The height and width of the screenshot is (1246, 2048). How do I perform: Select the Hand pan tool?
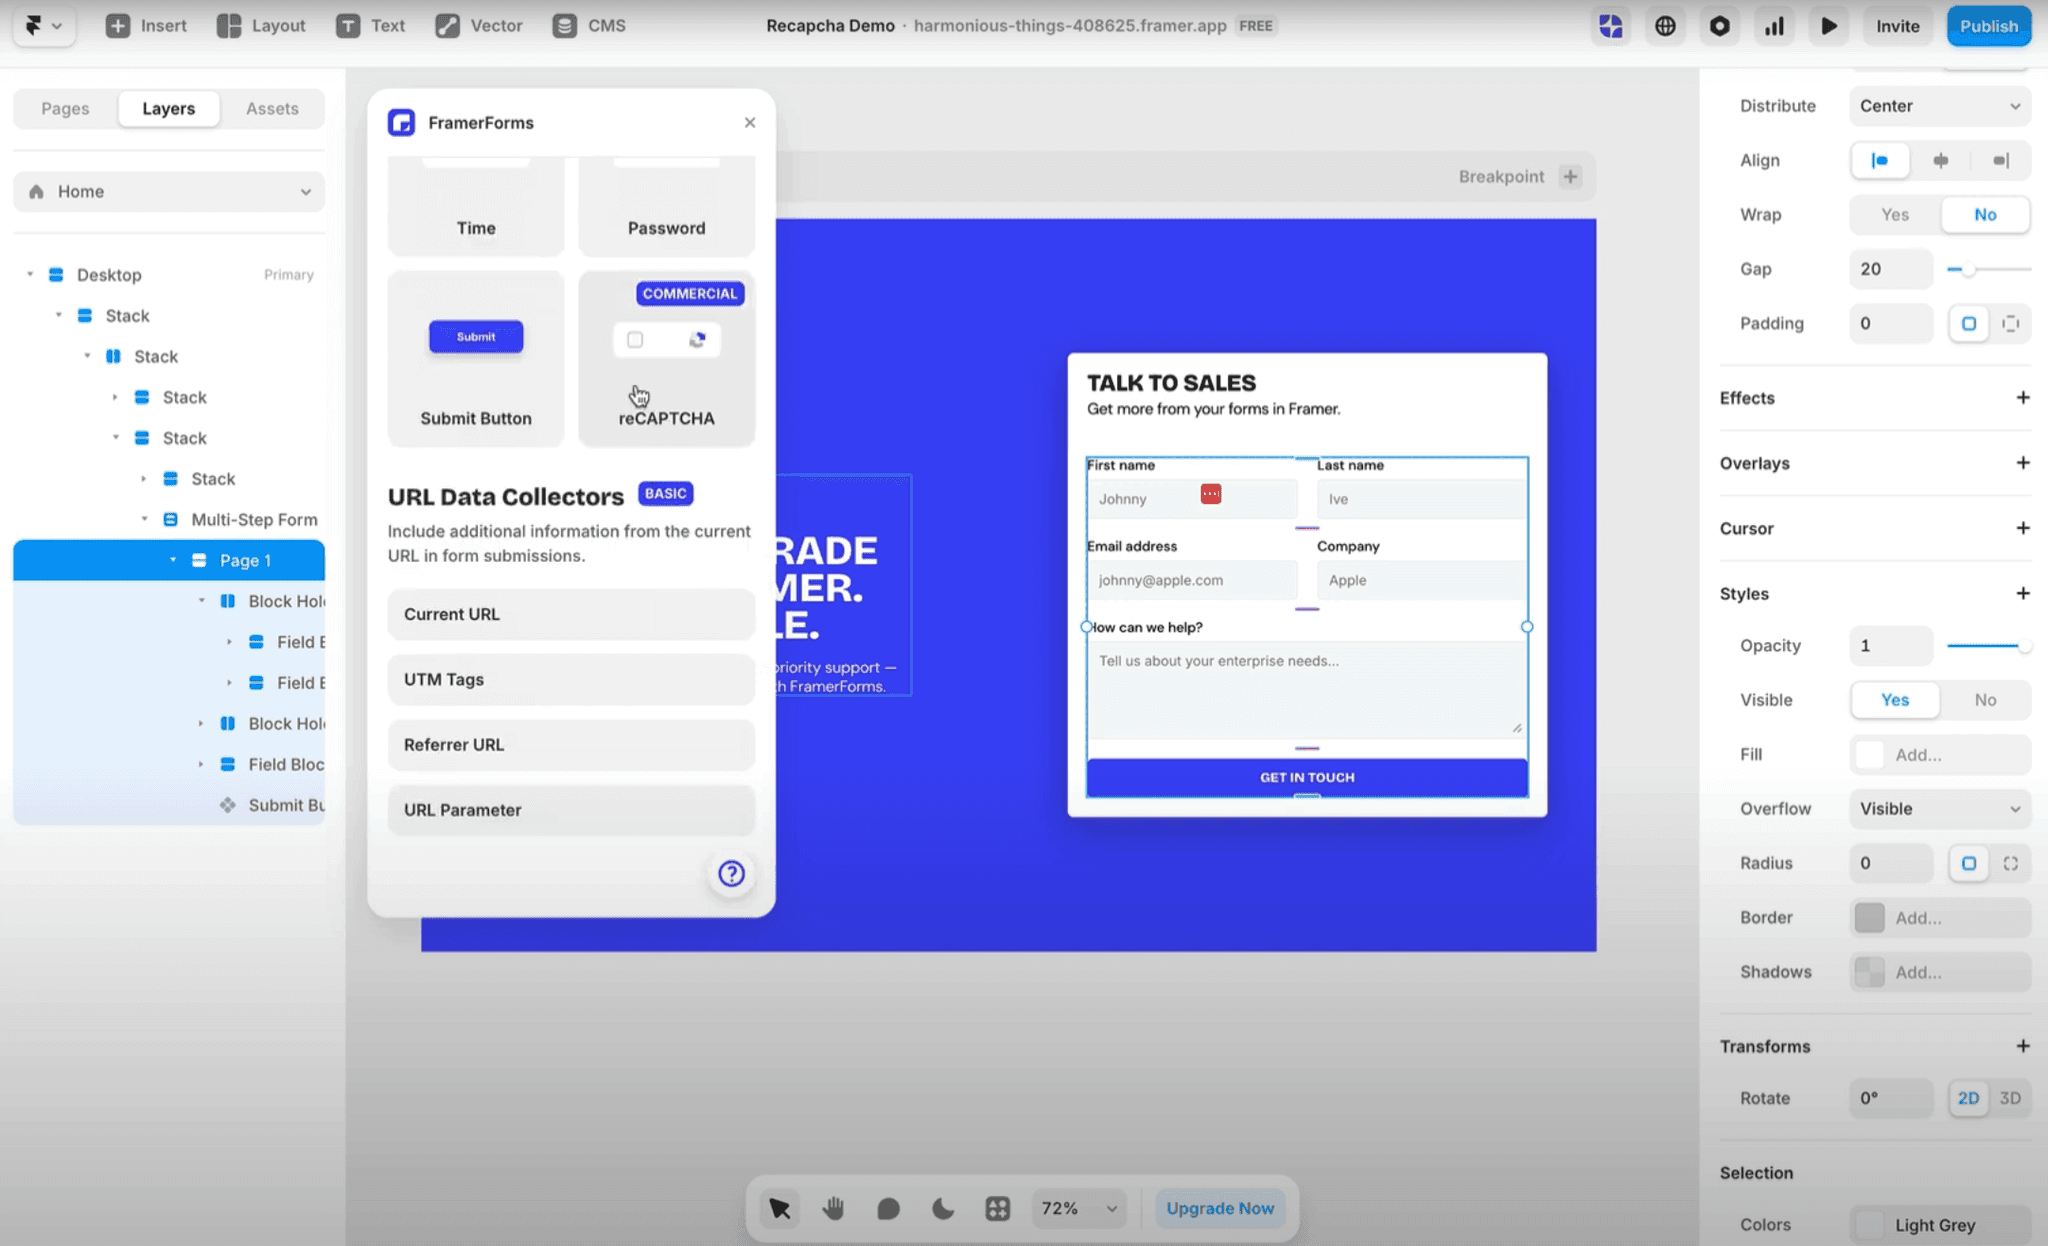pos(833,1208)
